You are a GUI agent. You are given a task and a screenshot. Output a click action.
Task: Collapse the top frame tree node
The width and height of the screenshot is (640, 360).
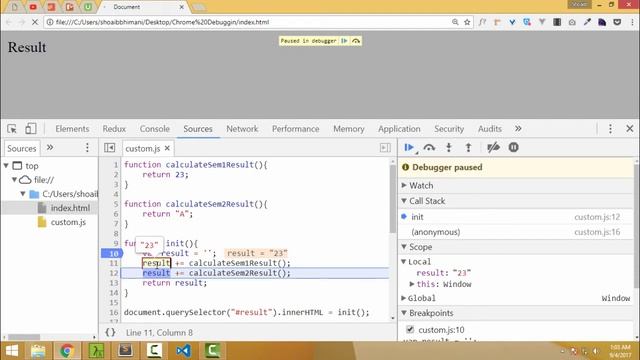click(6, 166)
